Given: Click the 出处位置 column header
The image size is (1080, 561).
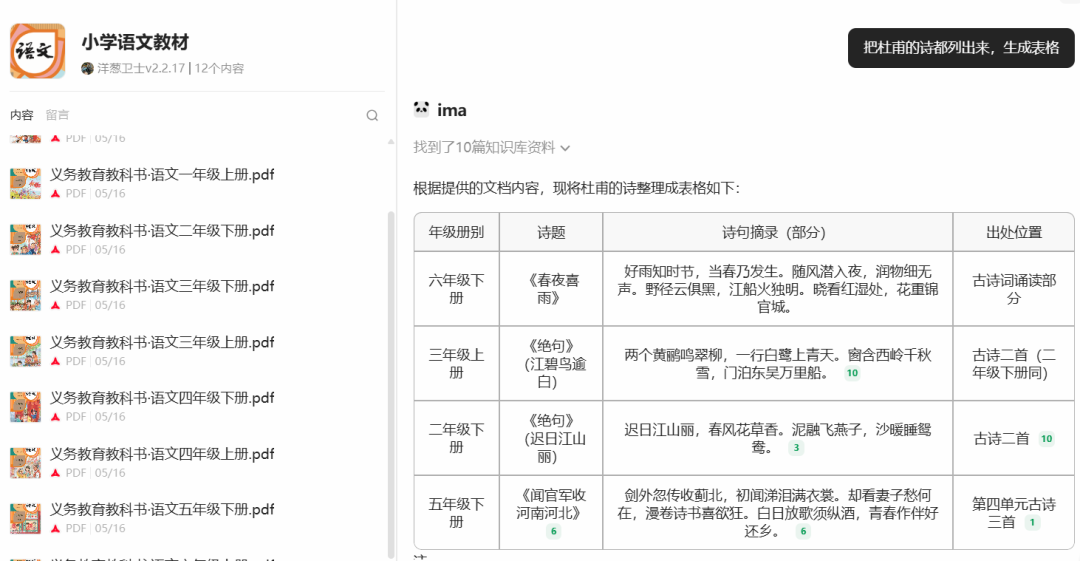Looking at the screenshot, I should 1014,232.
